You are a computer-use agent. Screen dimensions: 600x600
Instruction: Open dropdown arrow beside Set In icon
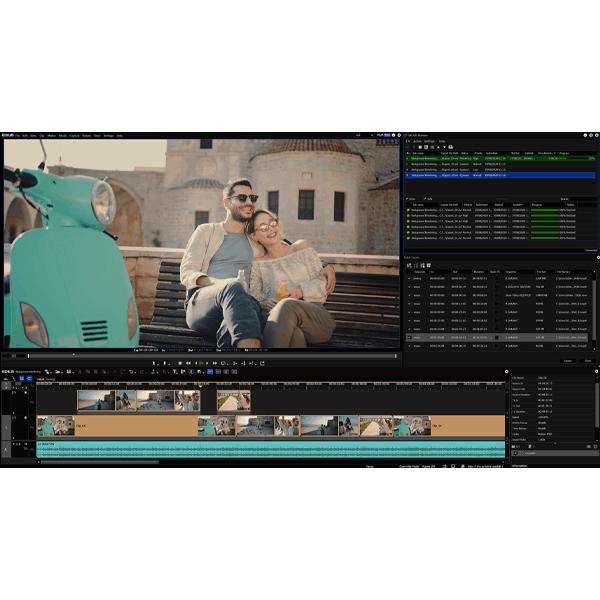[158, 364]
